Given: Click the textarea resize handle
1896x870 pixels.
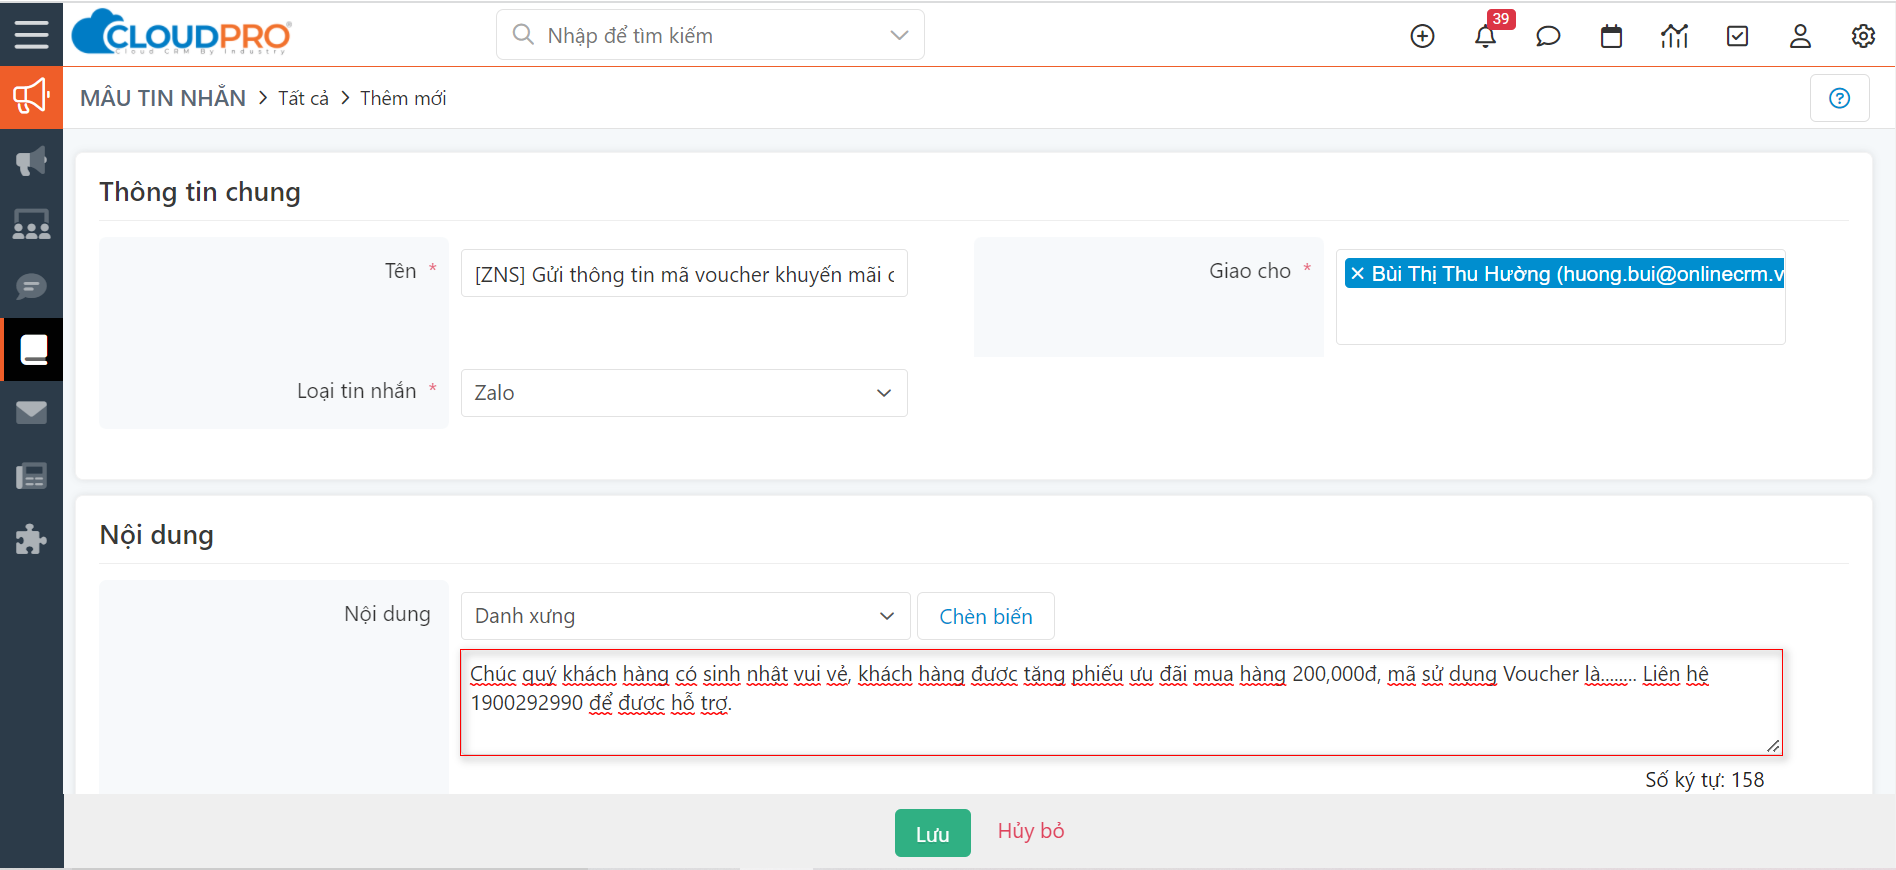Looking at the screenshot, I should coord(1772,745).
